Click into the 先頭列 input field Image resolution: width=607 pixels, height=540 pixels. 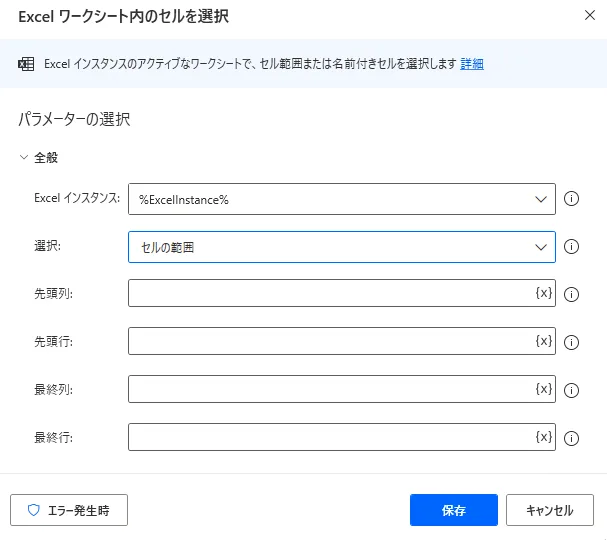pyautogui.click(x=330, y=293)
